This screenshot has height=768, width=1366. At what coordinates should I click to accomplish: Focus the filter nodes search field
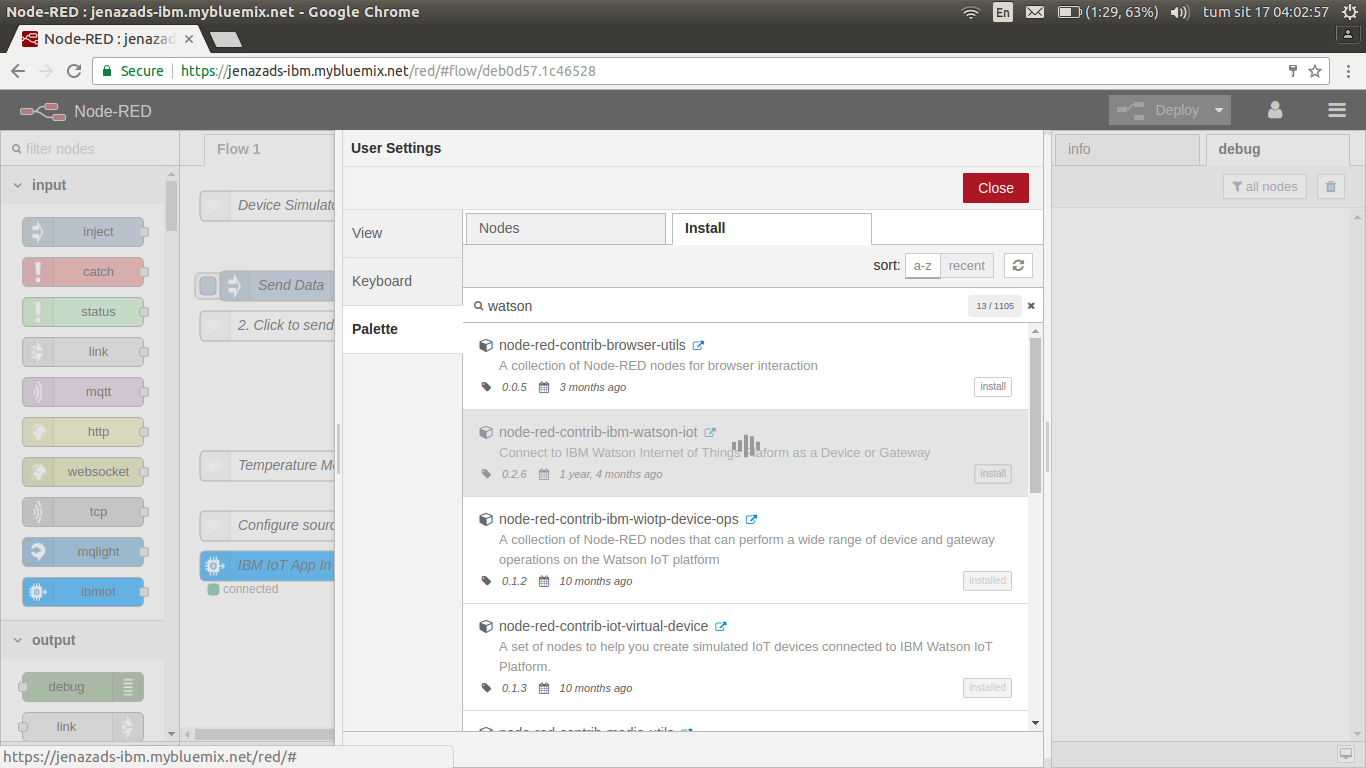90,149
